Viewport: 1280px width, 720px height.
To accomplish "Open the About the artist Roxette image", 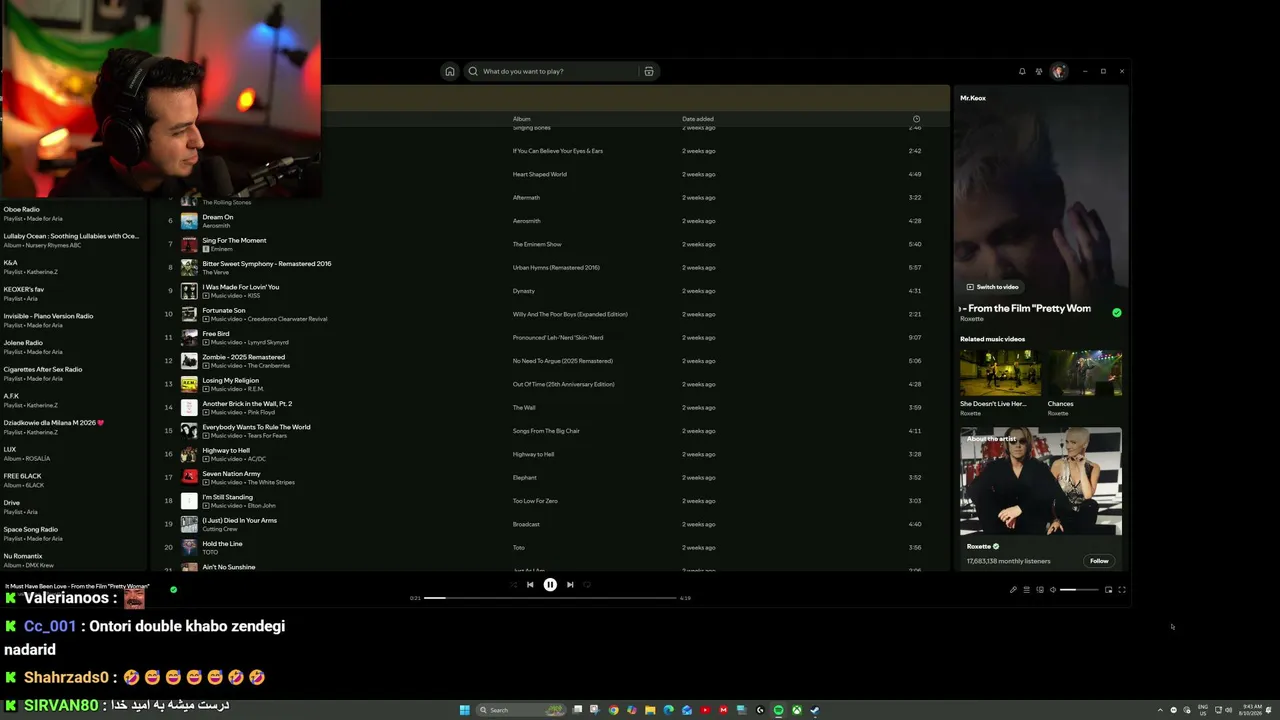I will [x=1041, y=481].
